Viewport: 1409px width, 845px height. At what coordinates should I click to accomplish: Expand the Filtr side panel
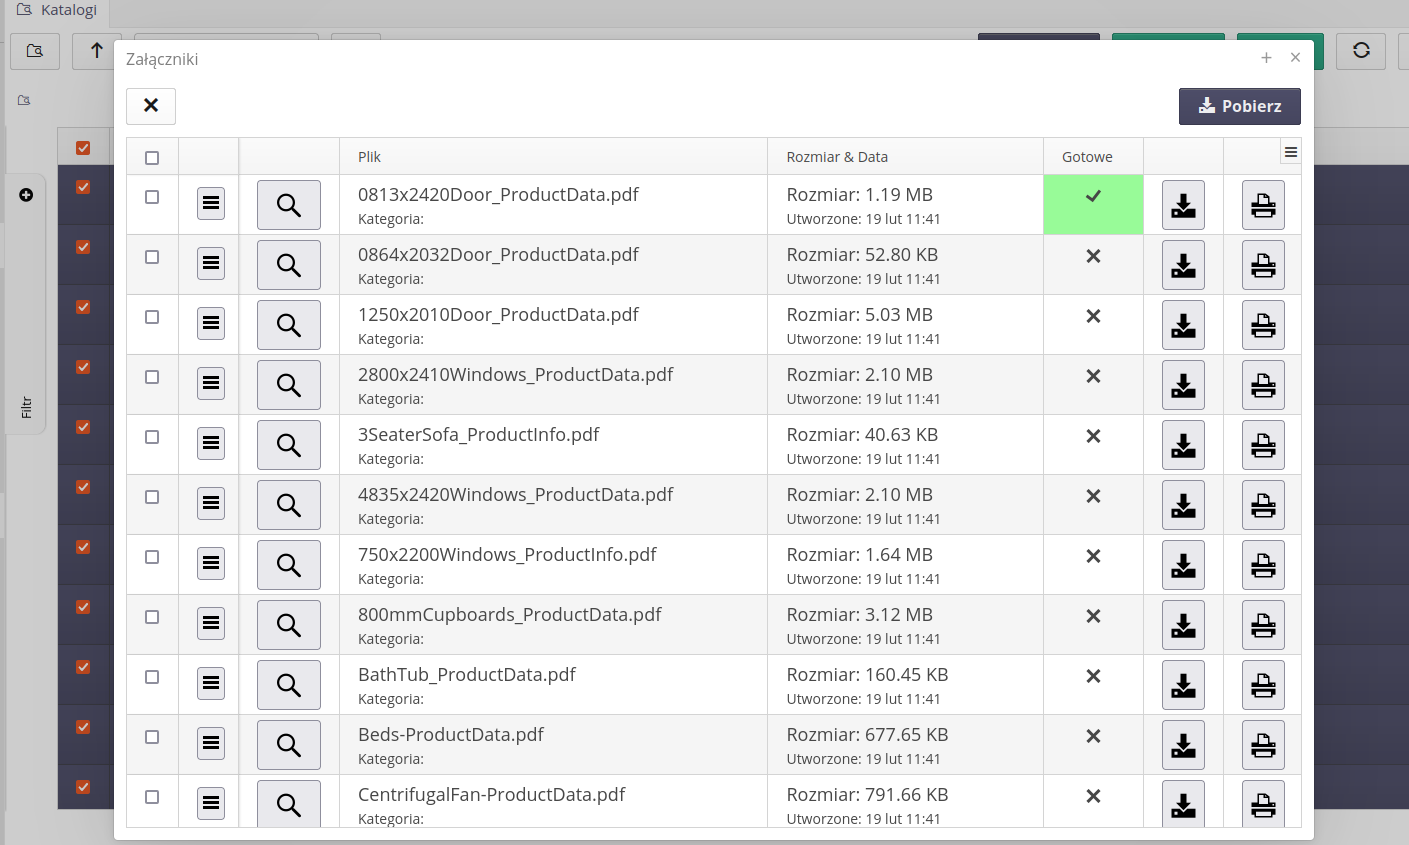[x=26, y=407]
